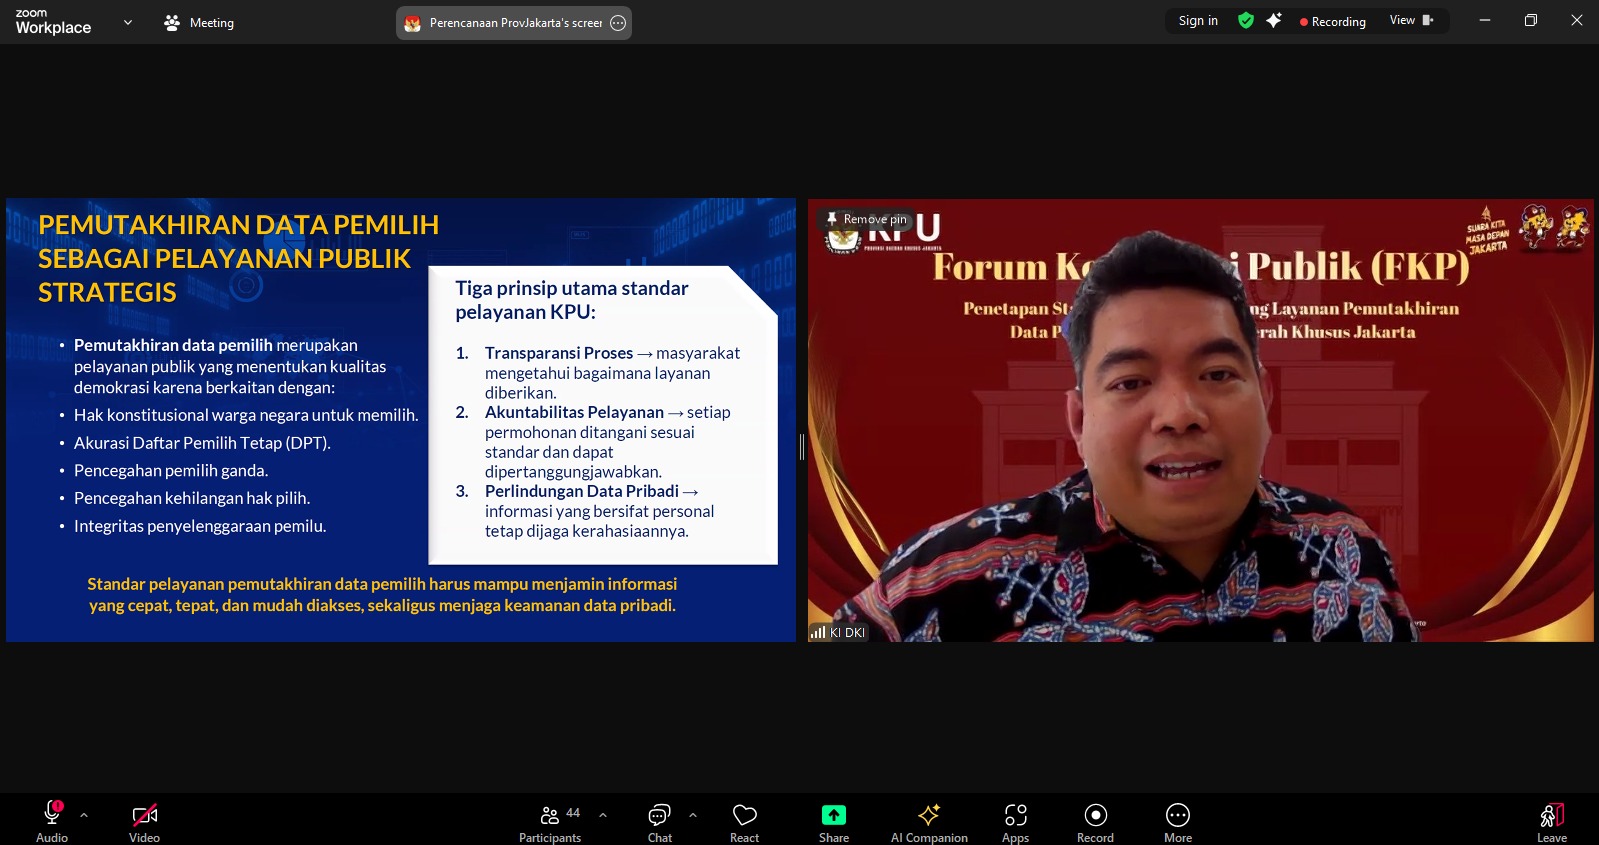Minimize the Zoom meeting window
1599x845 pixels.
[1485, 21]
